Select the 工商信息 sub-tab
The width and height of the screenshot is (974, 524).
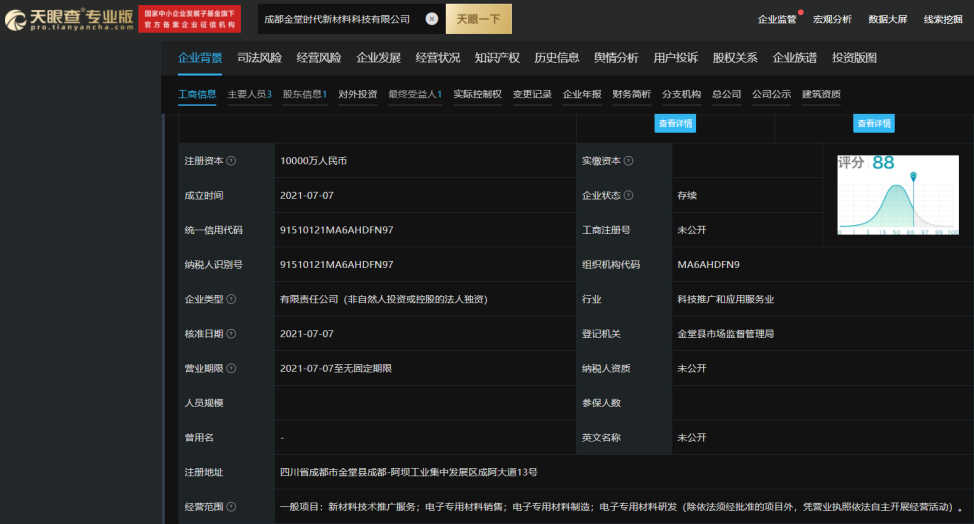(x=197, y=94)
